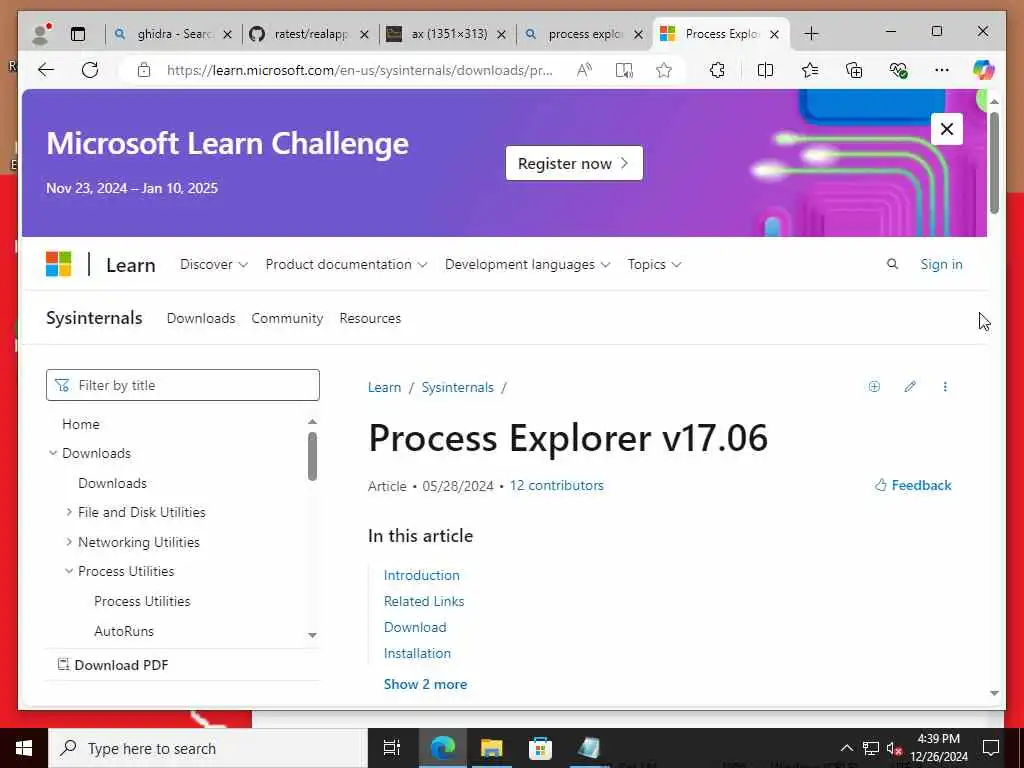Open the Resources menu item
Image resolution: width=1024 pixels, height=768 pixels.
click(x=370, y=318)
